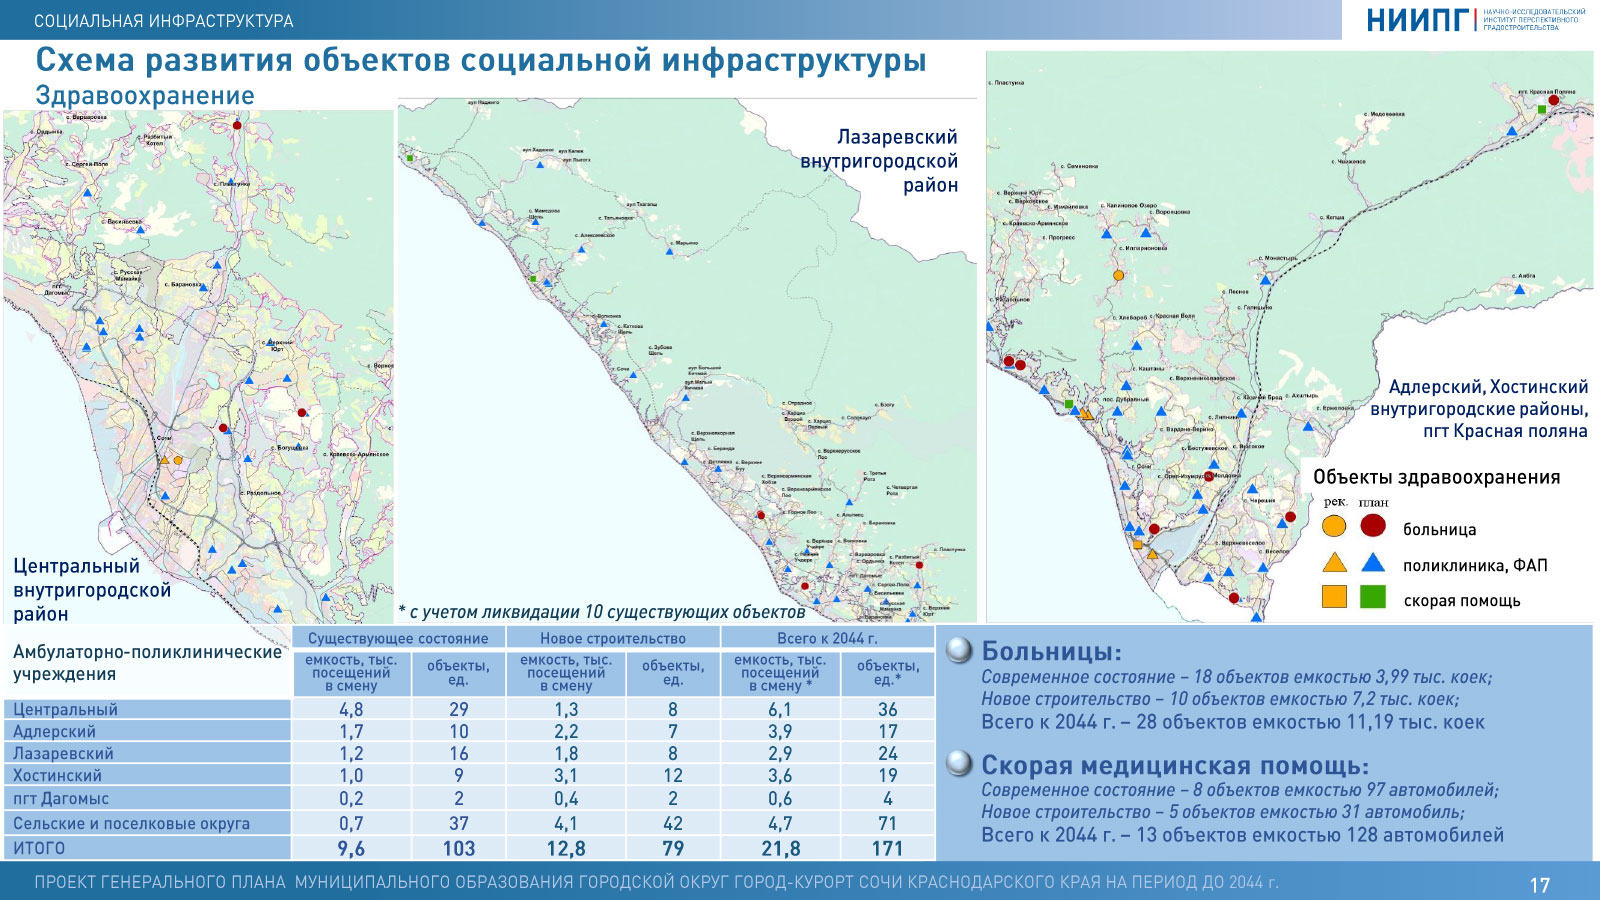Click the line about 28 объектов емкостью 11,19 тыс. коек
Screen dimensions: 1600x900
(1233, 721)
